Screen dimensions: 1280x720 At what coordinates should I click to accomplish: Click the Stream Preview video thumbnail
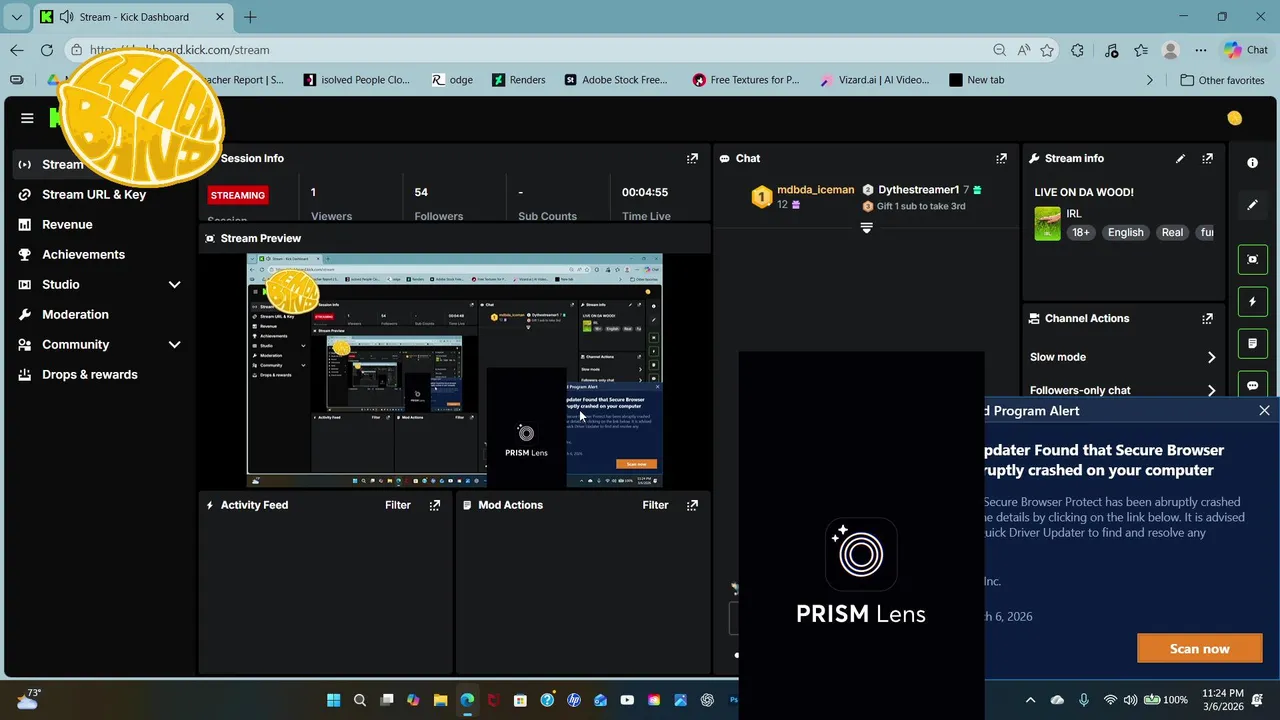click(x=455, y=371)
